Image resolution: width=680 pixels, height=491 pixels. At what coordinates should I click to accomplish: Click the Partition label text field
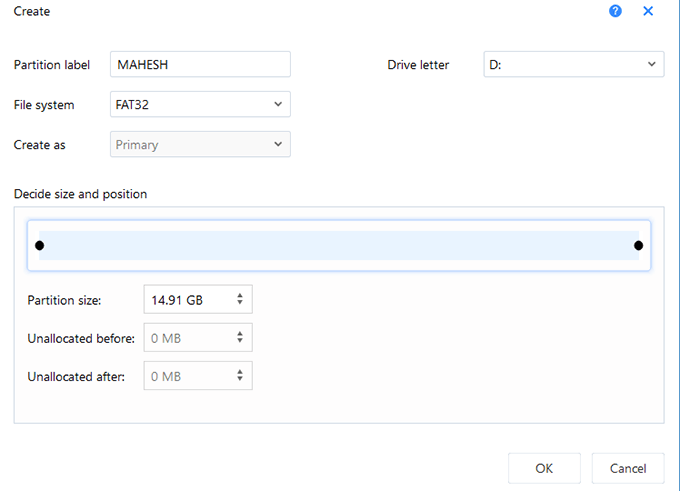click(x=200, y=65)
